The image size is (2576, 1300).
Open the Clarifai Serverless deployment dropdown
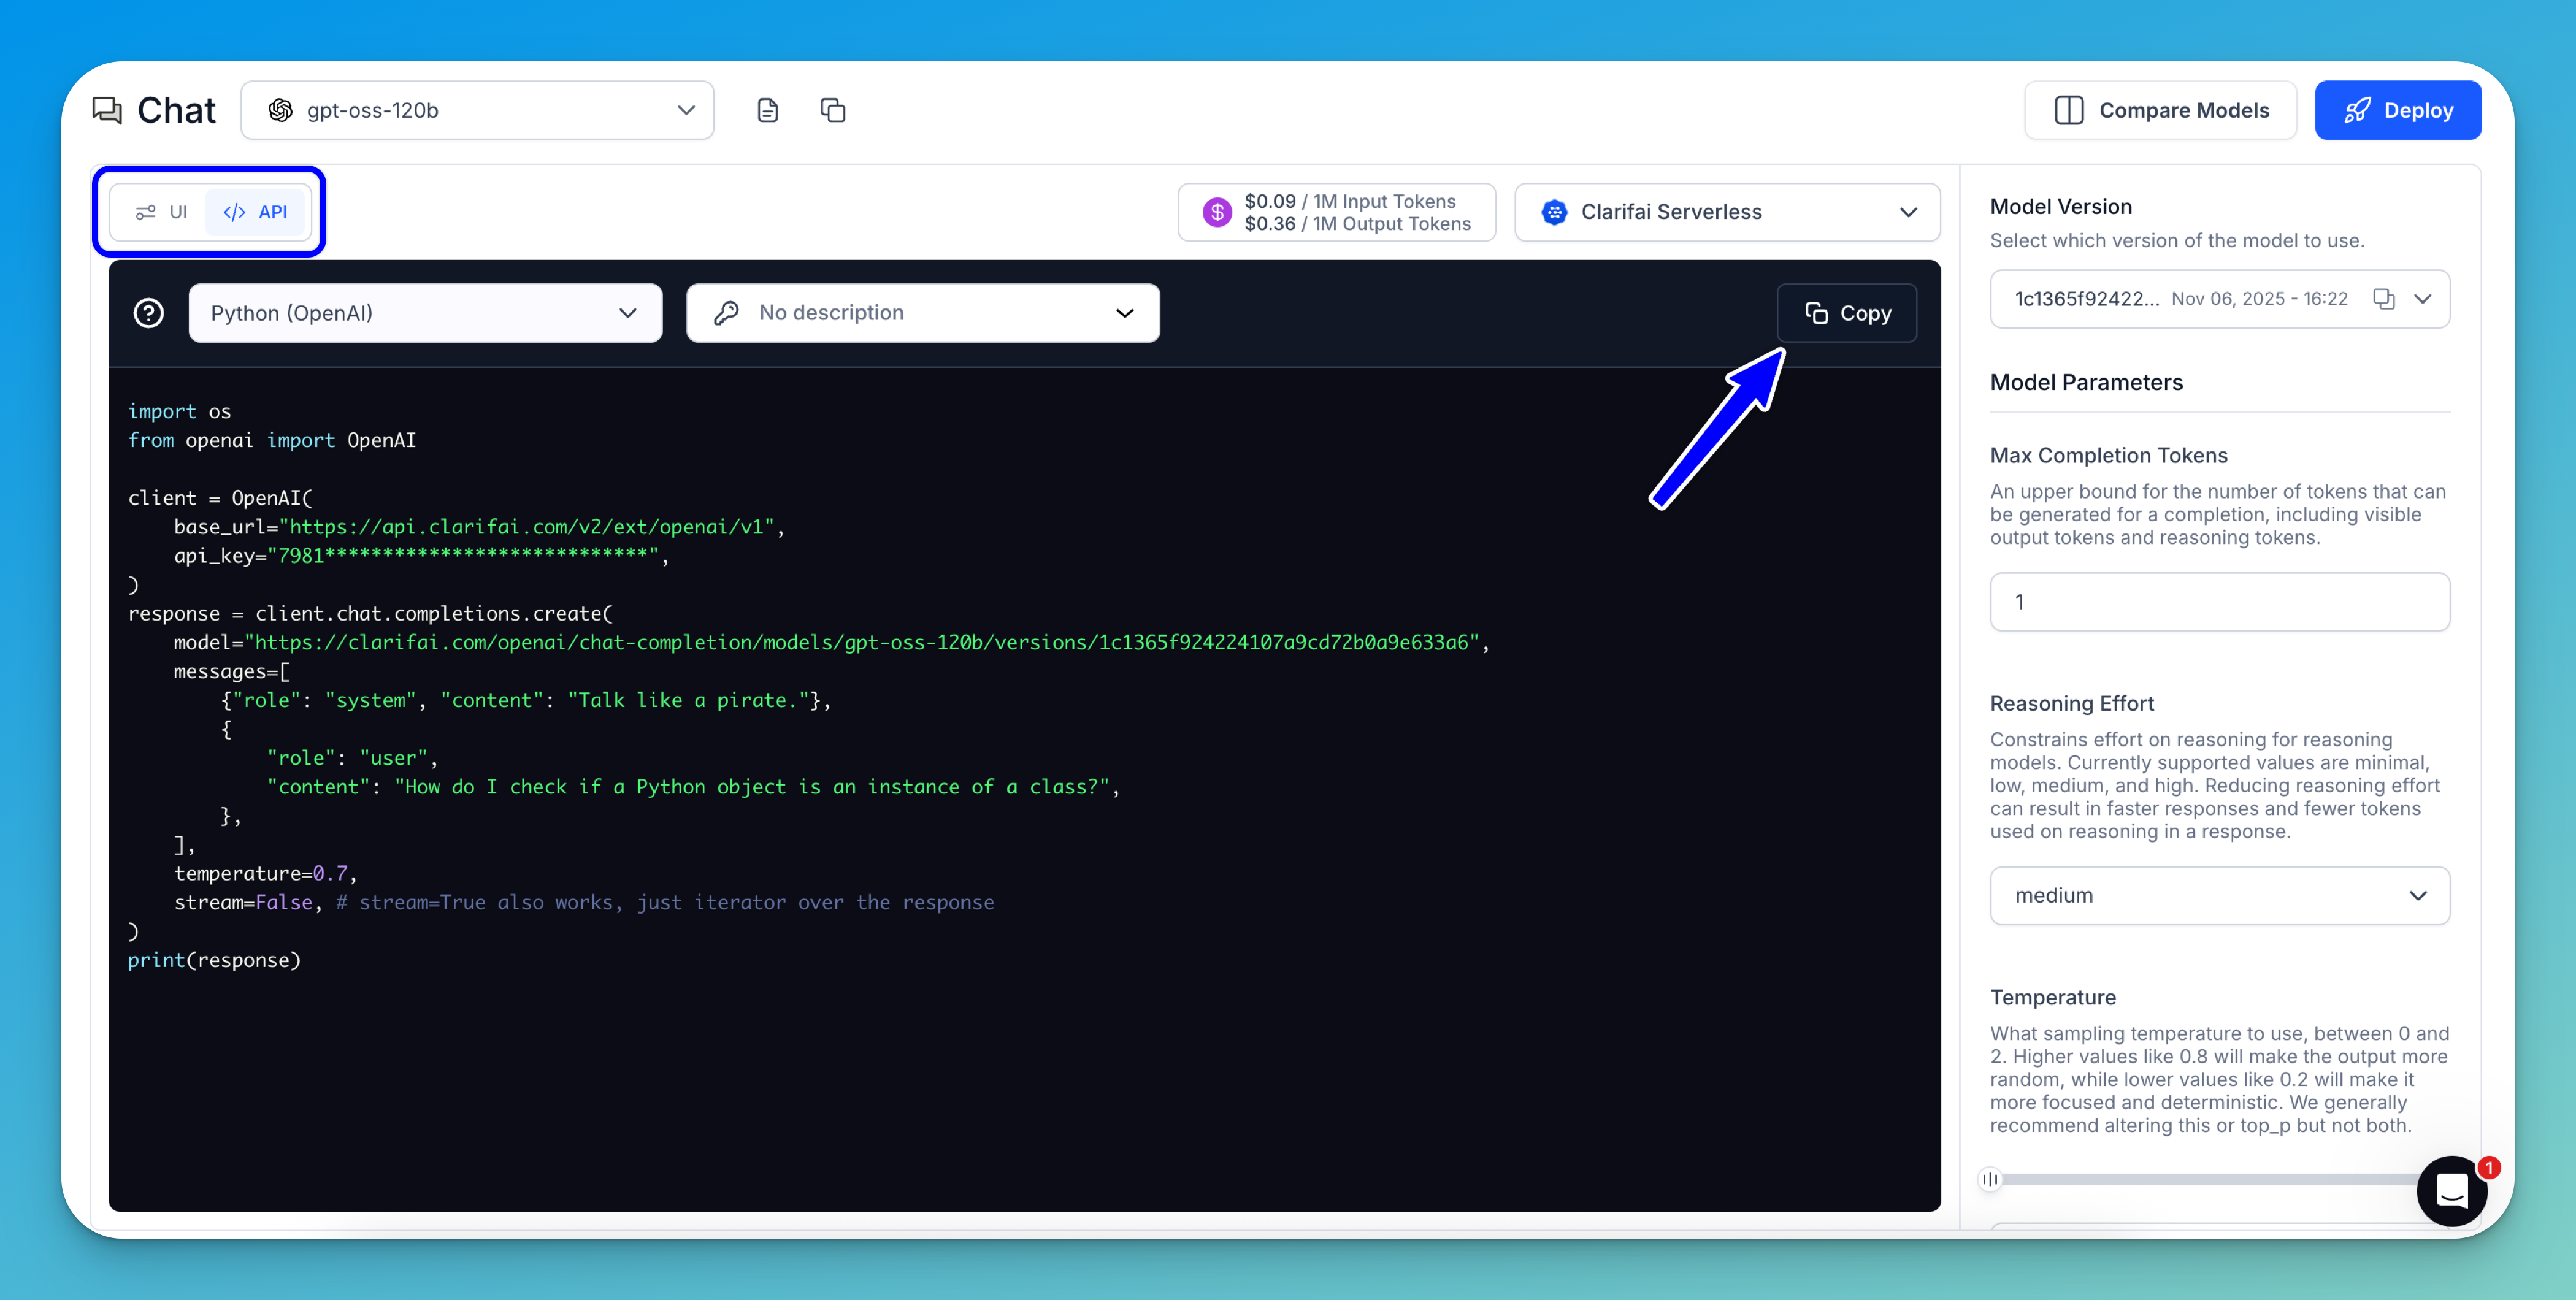coord(1727,212)
